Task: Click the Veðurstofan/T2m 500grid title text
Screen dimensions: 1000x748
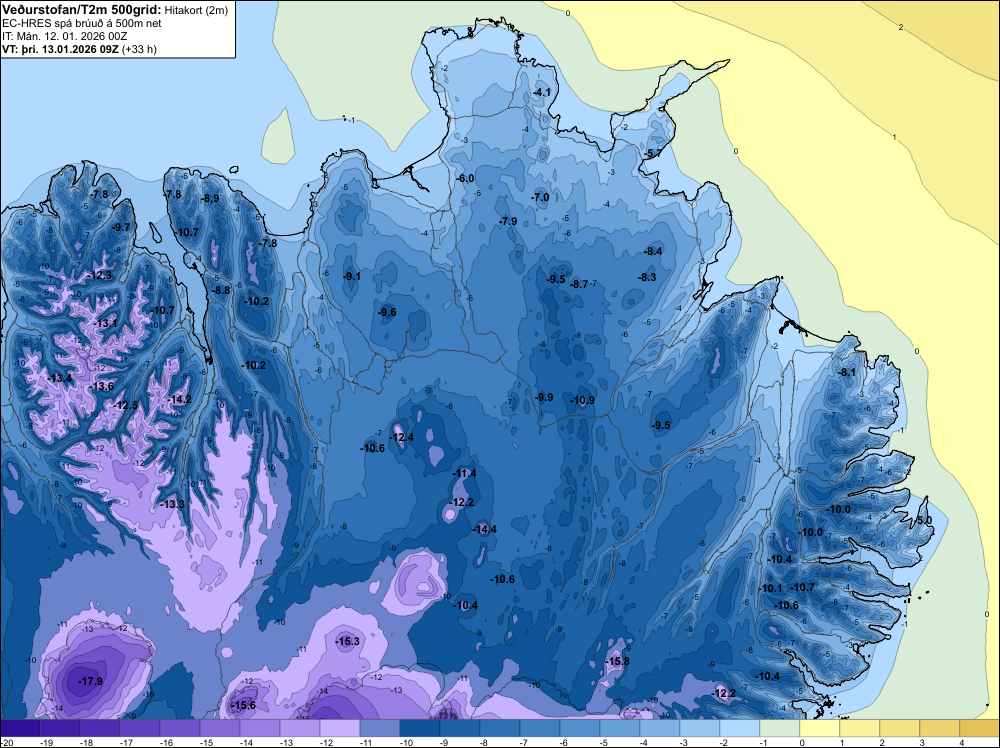Action: tap(81, 10)
